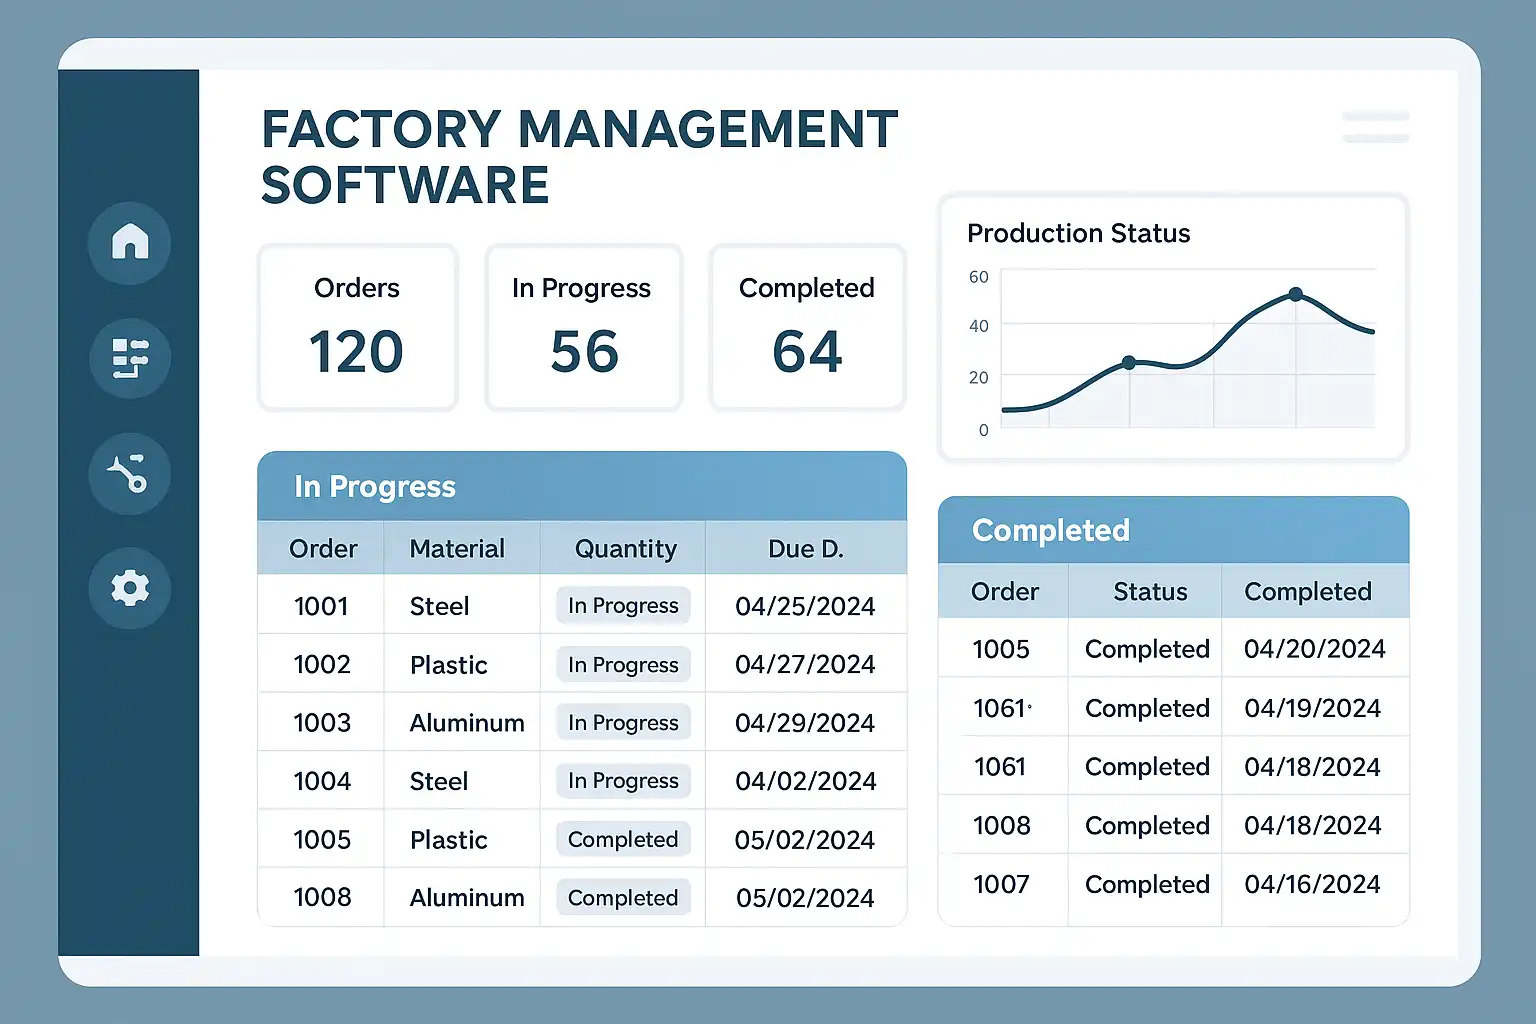1536x1024 pixels.
Task: Click the Due D. column header
Action: click(x=805, y=549)
